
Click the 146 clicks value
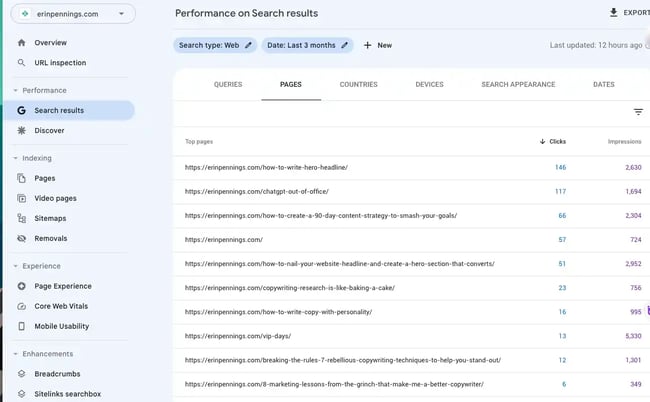[x=560, y=167]
